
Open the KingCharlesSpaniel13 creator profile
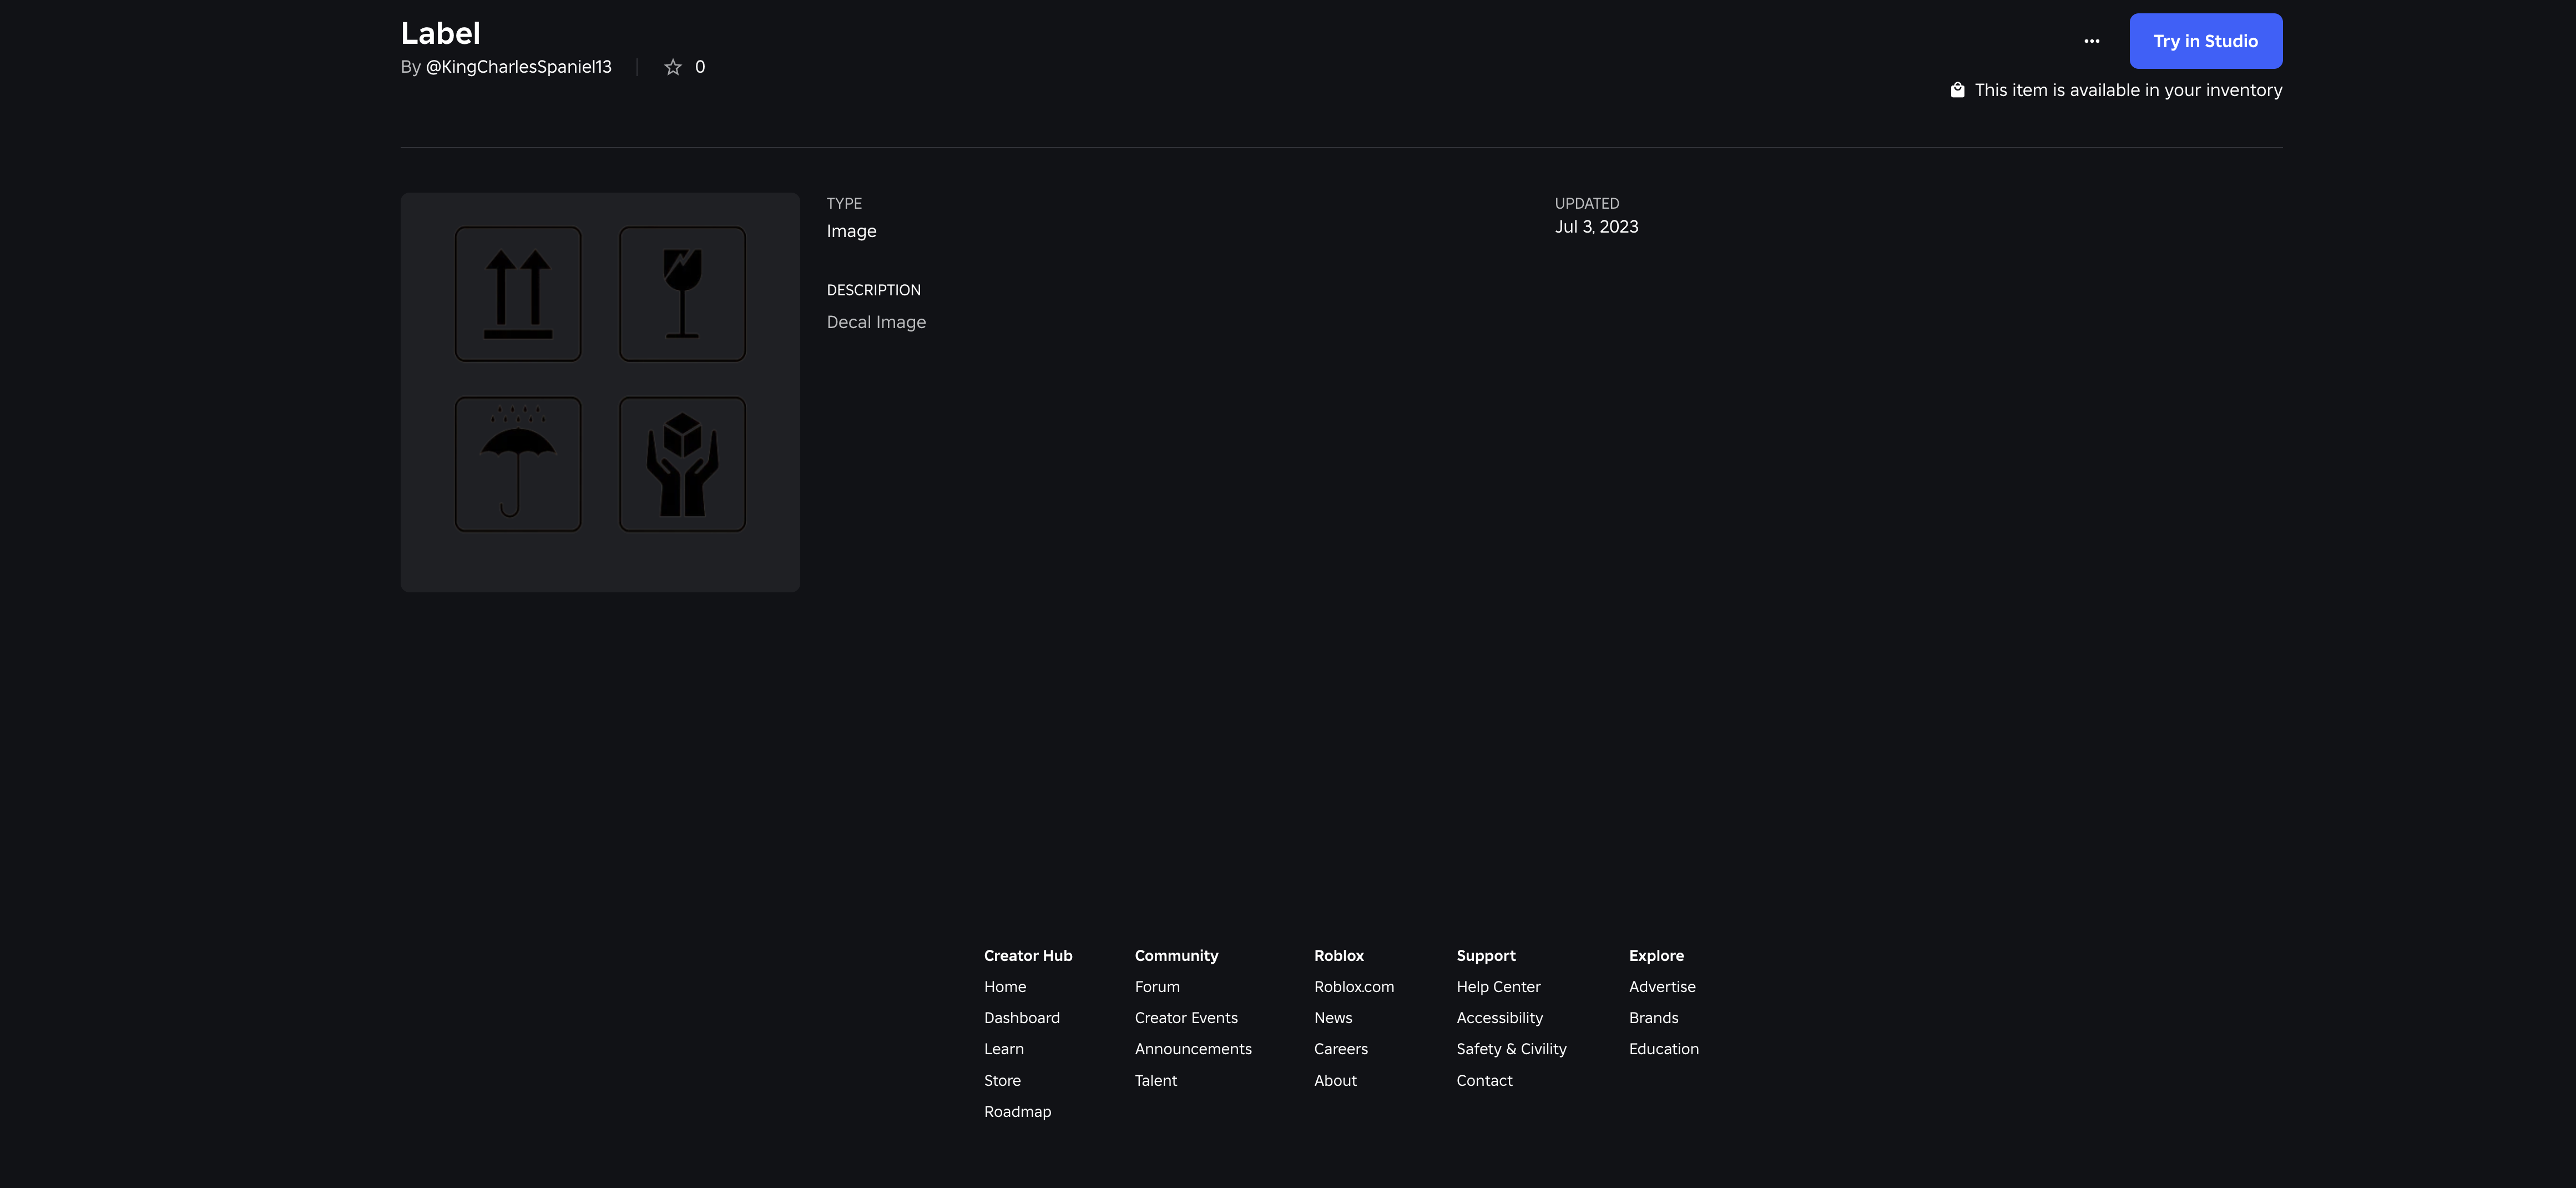coord(518,67)
